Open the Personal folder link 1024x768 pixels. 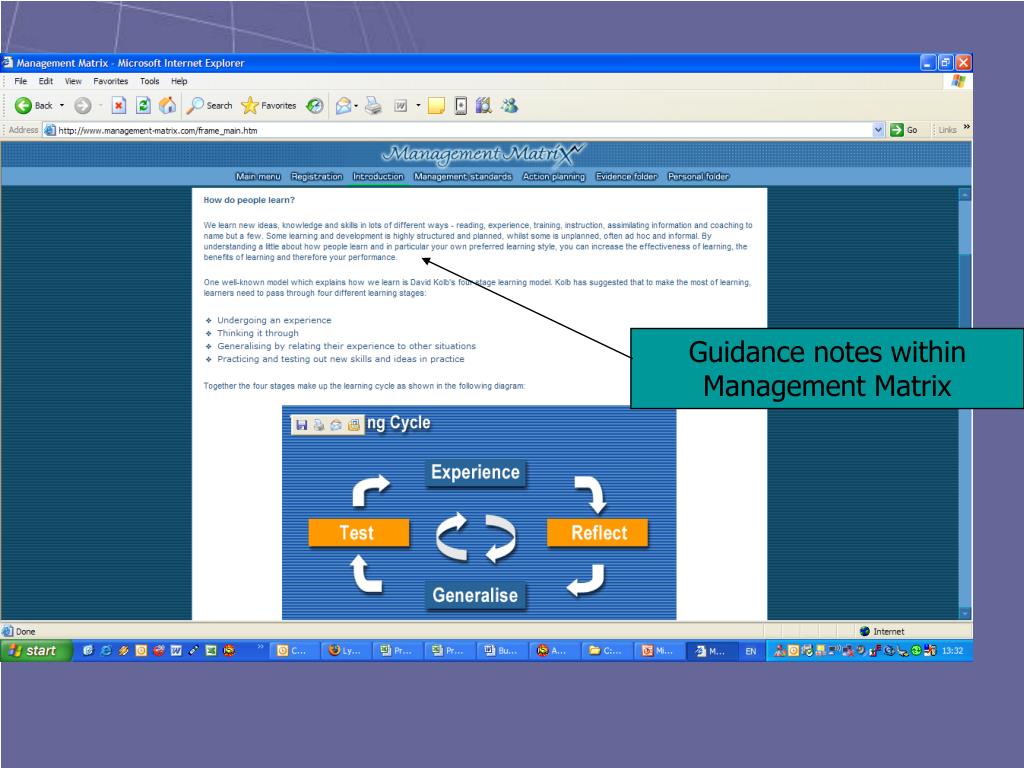(x=698, y=176)
